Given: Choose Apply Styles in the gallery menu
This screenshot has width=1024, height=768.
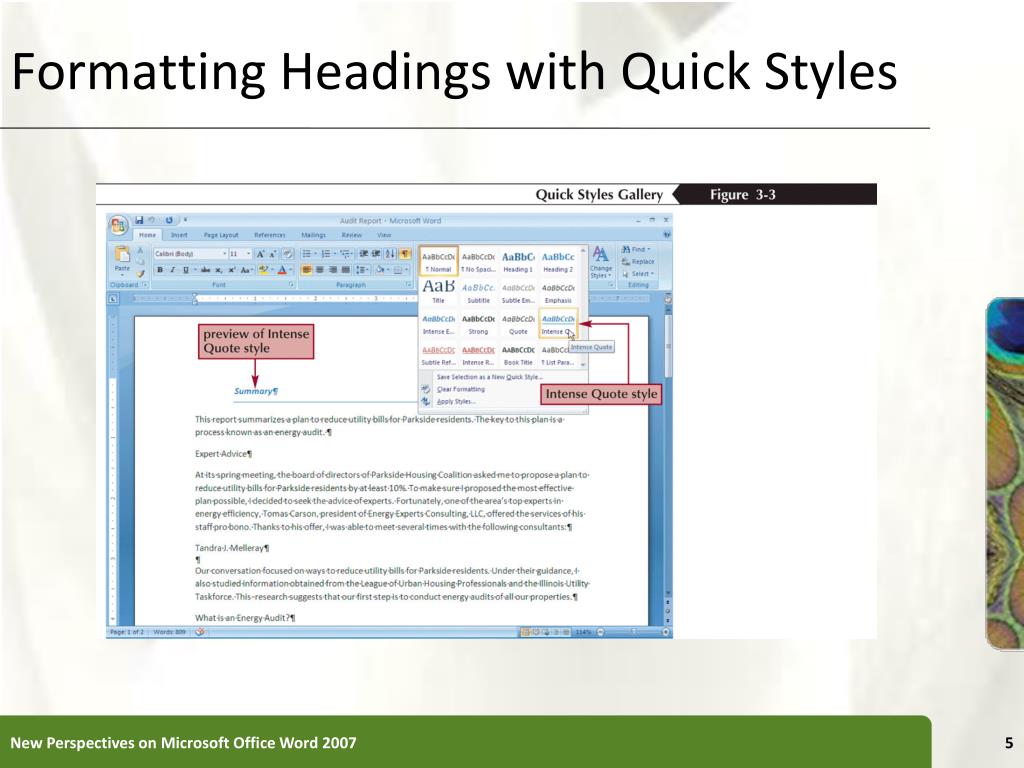Looking at the screenshot, I should [x=456, y=402].
